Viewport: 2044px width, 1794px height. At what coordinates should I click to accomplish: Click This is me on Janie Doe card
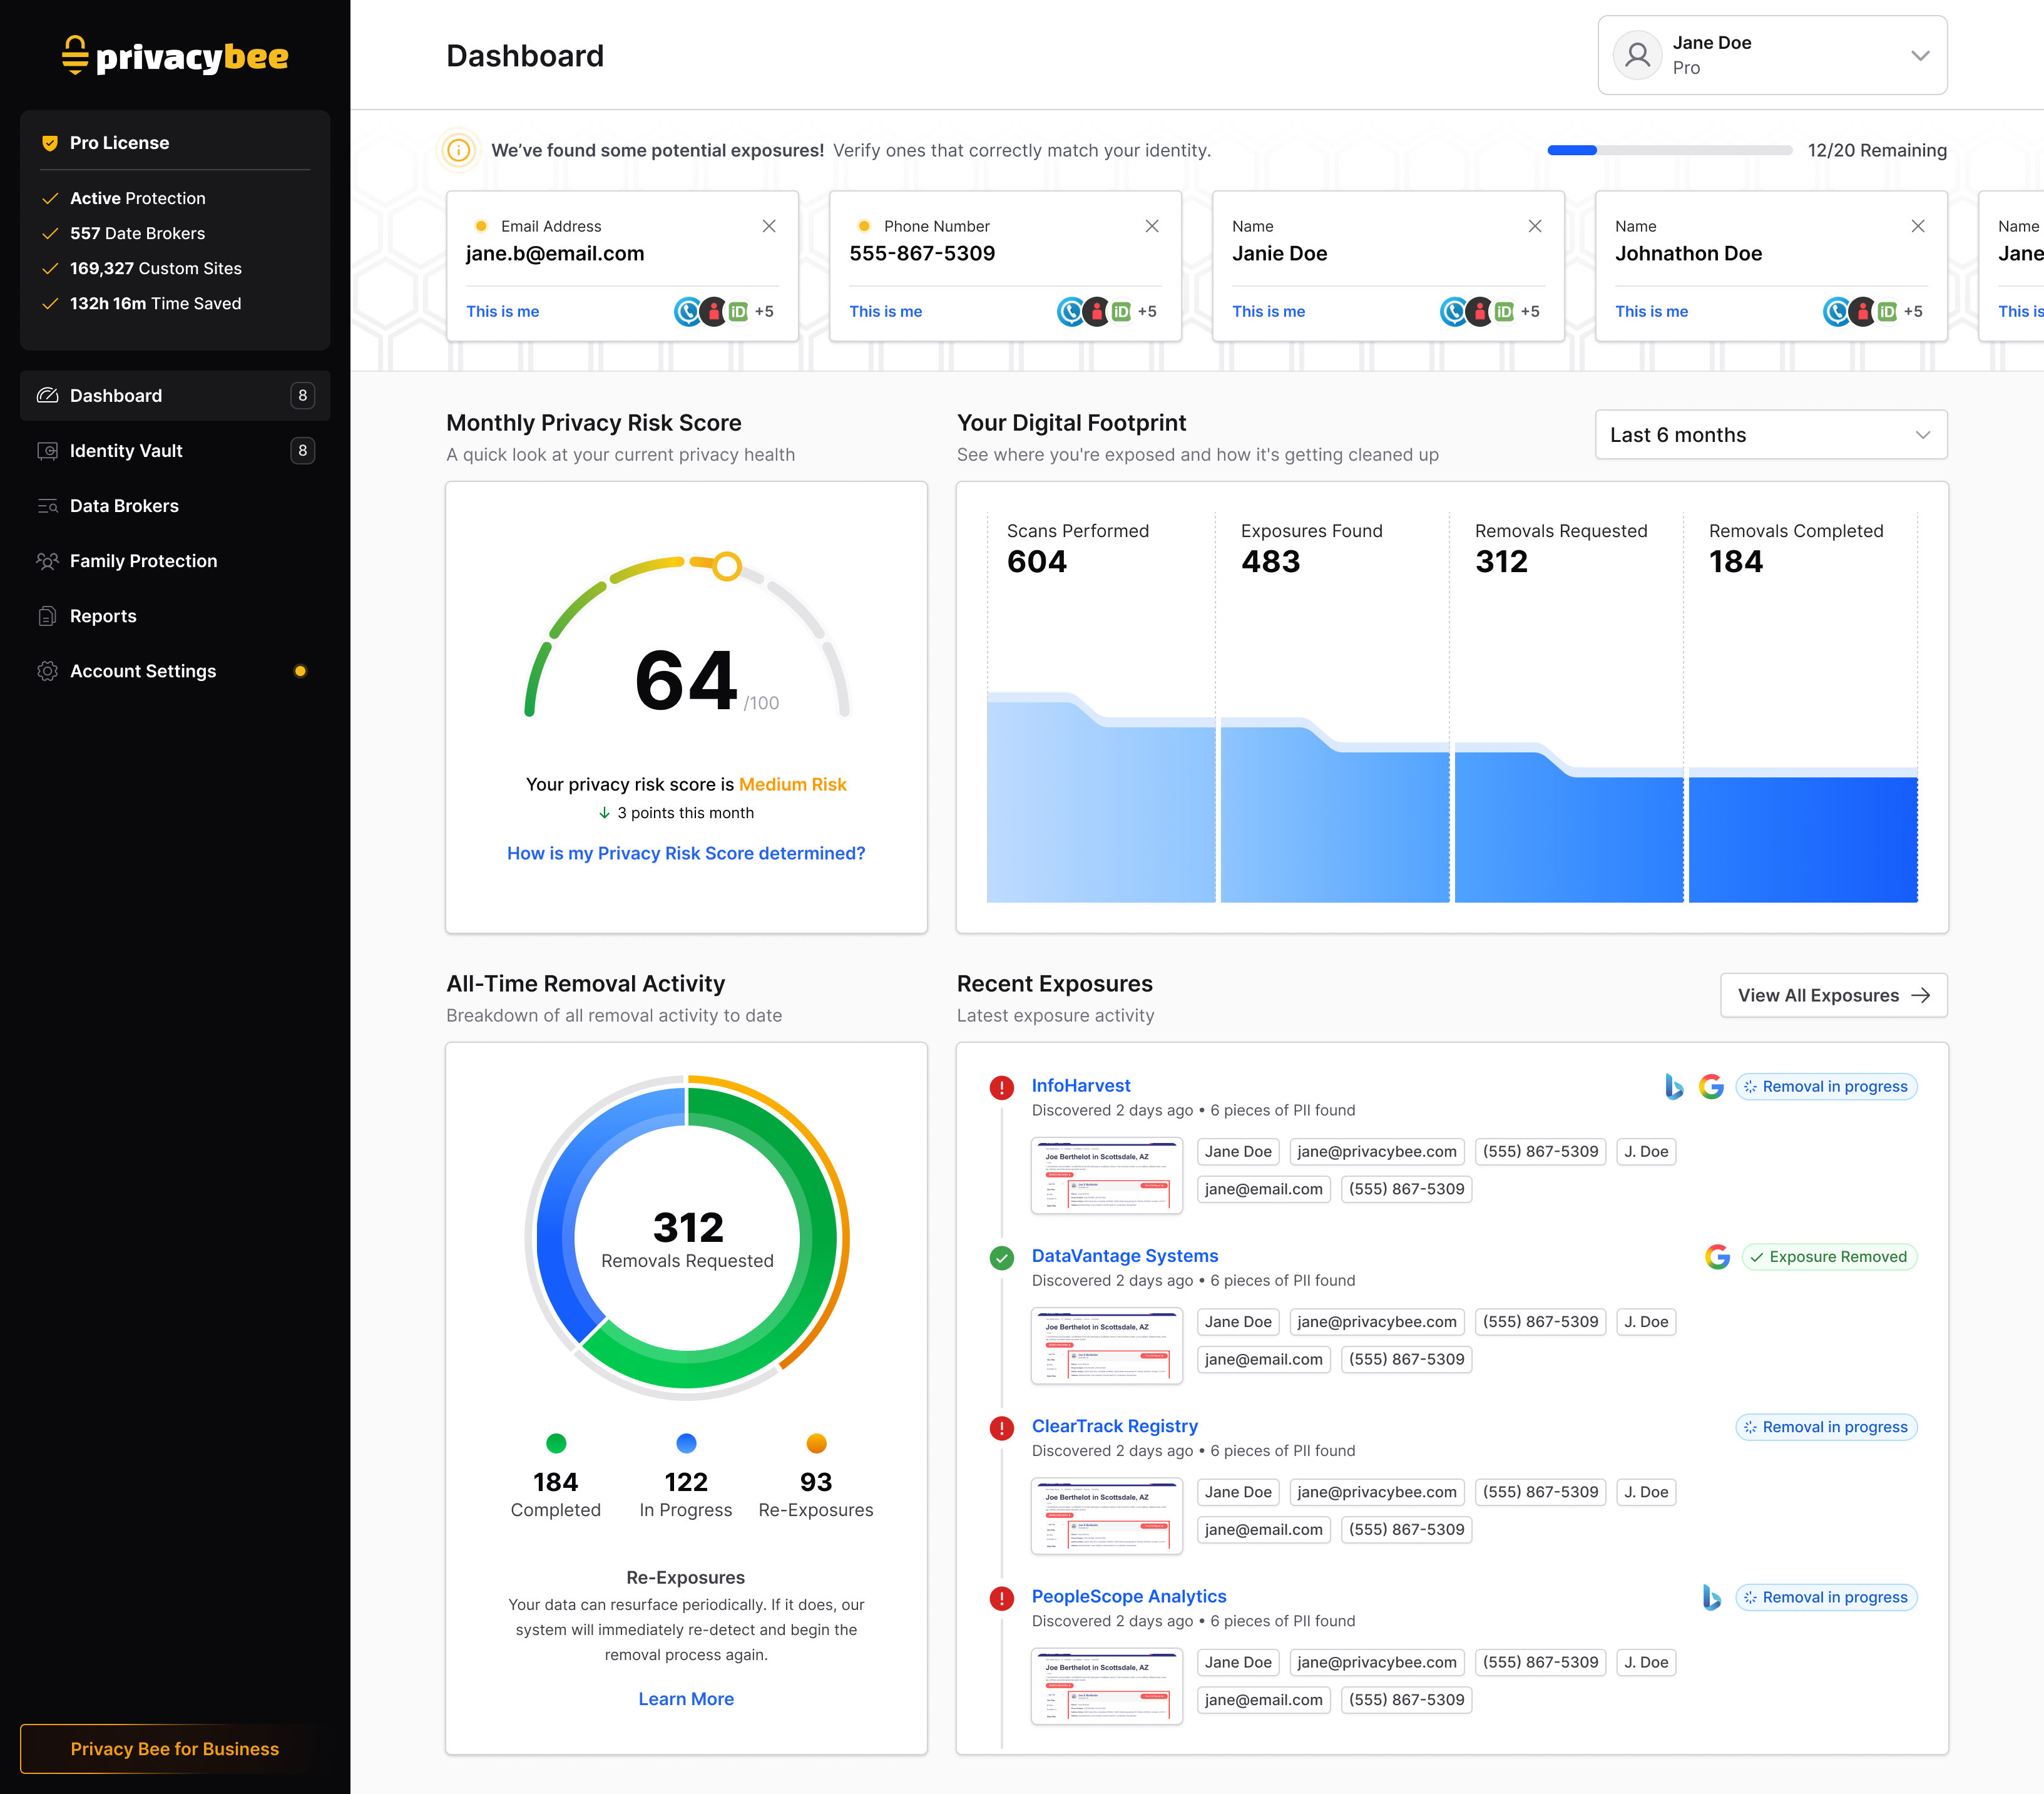1269,312
